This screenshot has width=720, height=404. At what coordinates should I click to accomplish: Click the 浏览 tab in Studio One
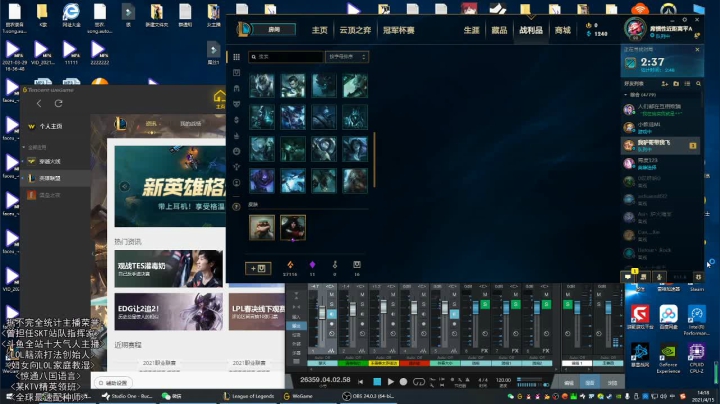tap(612, 382)
